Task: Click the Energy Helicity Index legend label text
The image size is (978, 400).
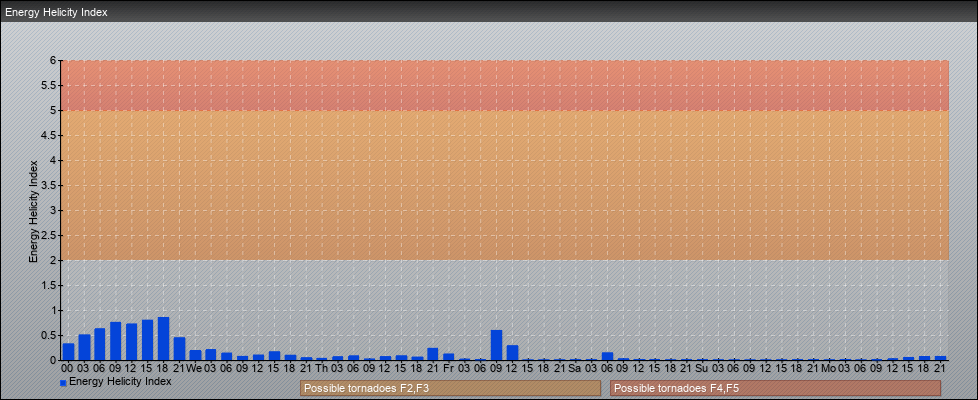Action: [x=120, y=381]
